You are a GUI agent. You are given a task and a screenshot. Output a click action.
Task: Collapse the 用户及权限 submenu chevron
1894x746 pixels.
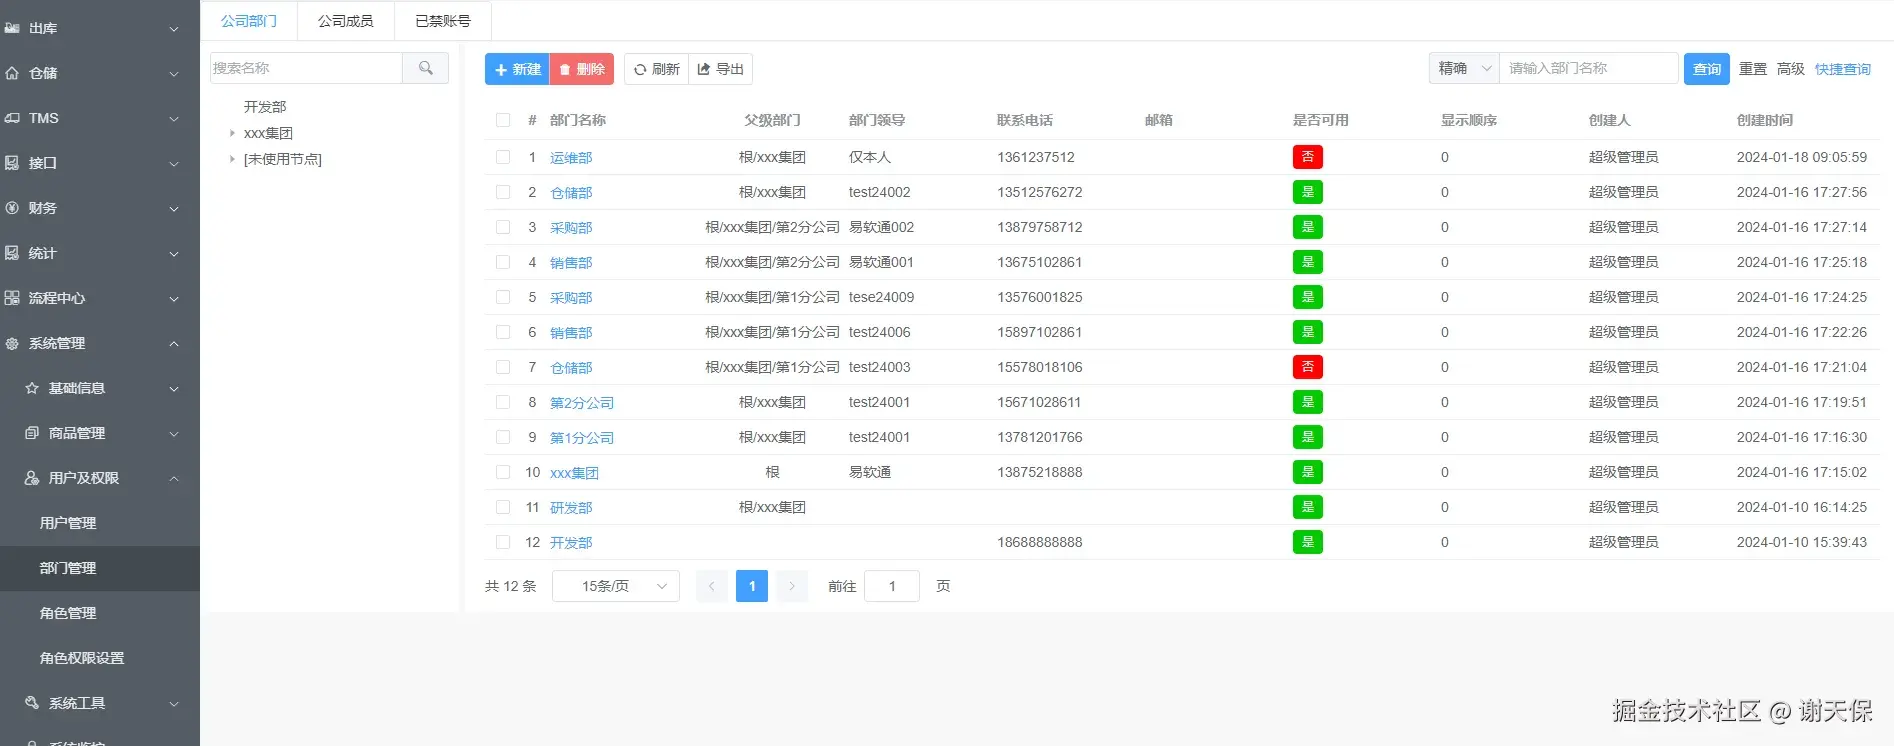click(x=174, y=478)
